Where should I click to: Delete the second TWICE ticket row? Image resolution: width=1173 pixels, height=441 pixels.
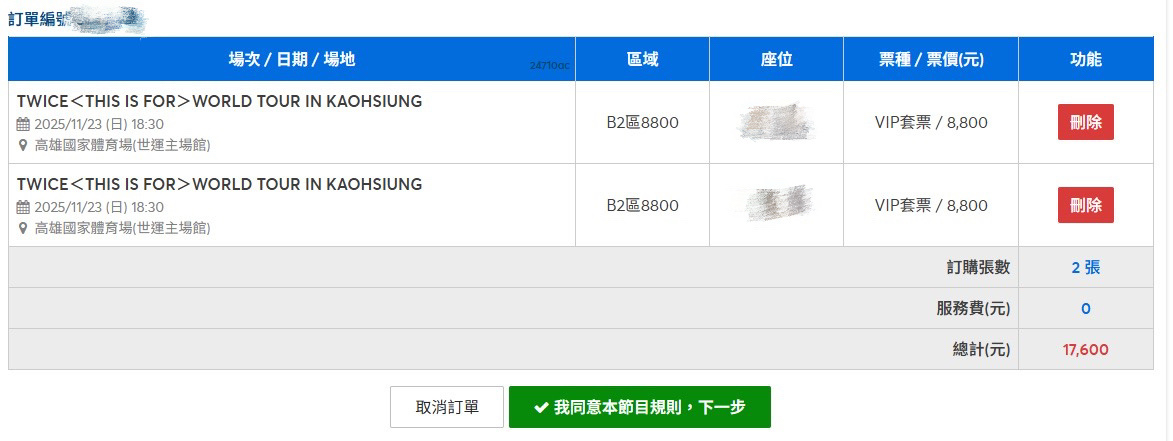pos(1085,205)
